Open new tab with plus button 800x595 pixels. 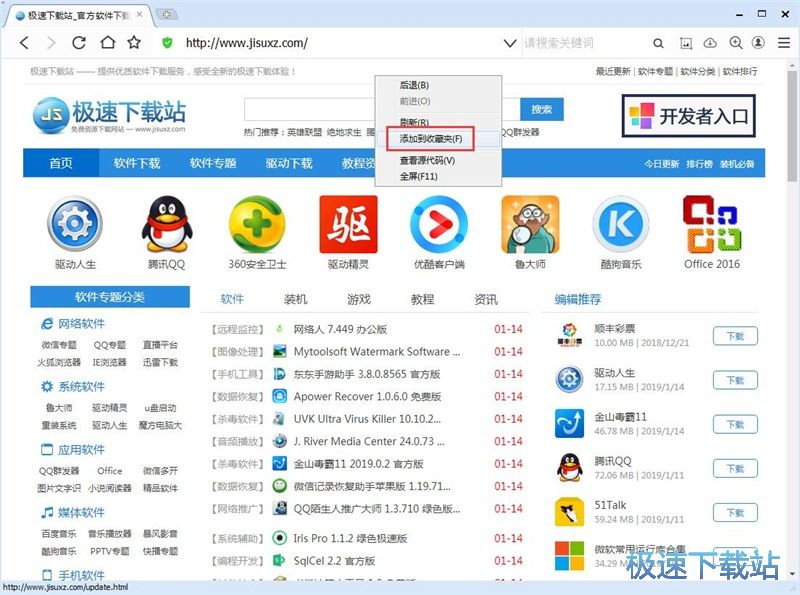point(166,15)
